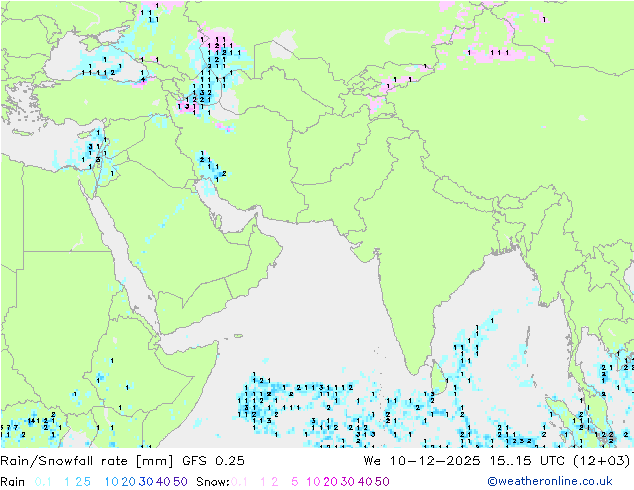634x490 pixels.
Task: Pick the Snow legend 50 magenta value
Action: coord(382,482)
